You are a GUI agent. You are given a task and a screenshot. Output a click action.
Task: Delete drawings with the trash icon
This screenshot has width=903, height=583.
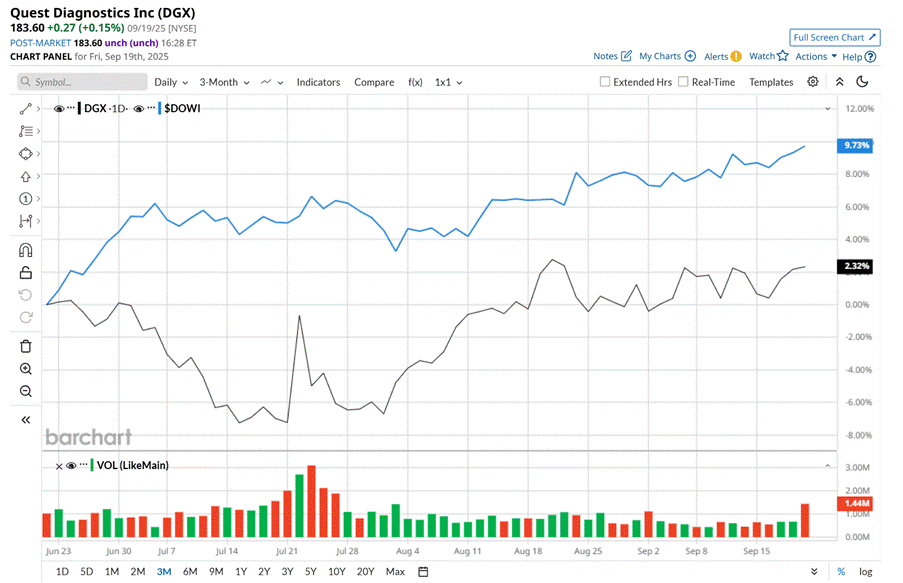pos(25,346)
